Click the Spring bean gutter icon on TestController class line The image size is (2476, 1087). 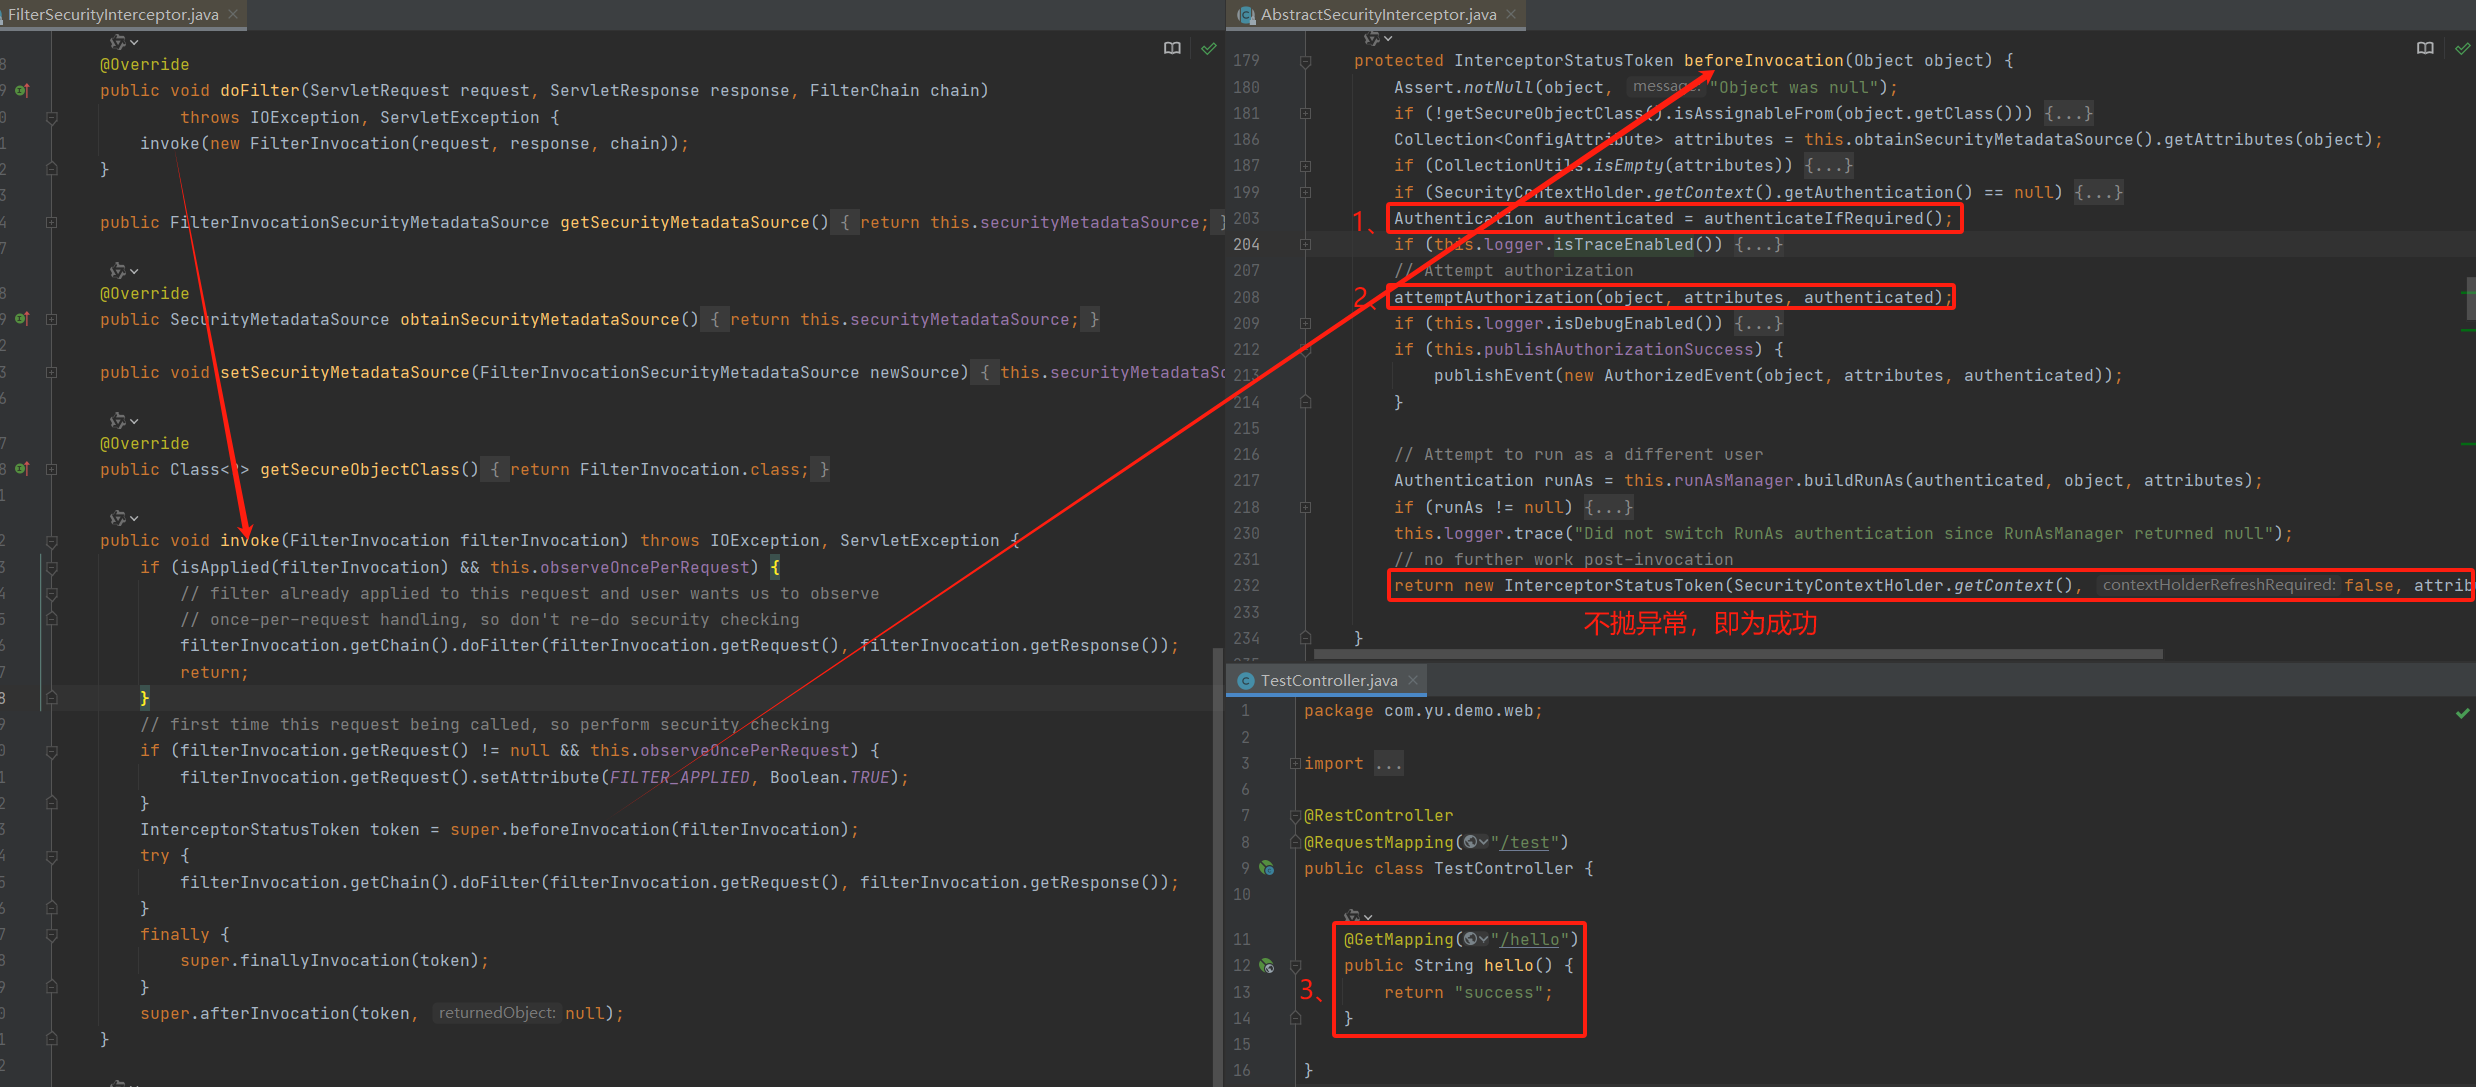[1267, 868]
